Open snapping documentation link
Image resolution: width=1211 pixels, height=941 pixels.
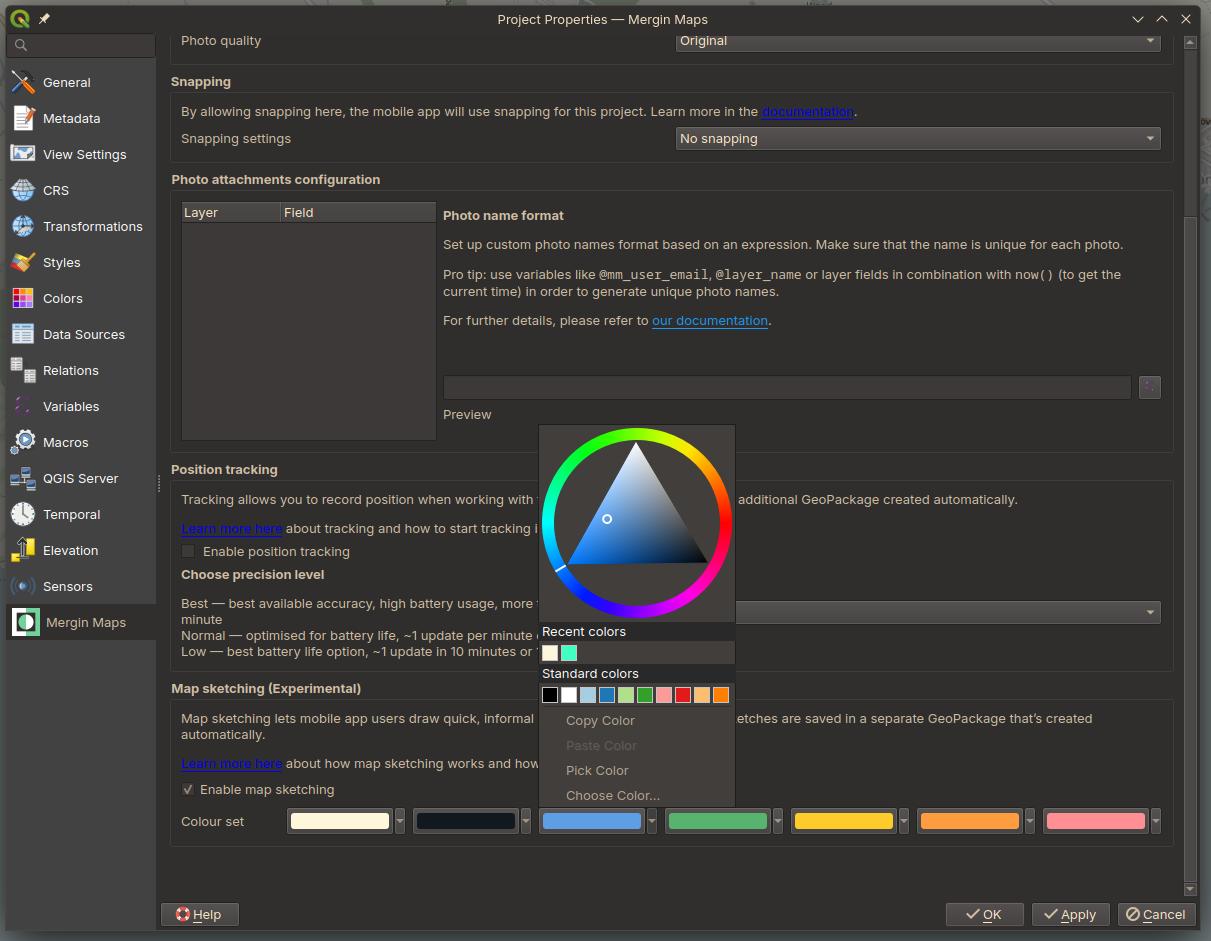click(808, 112)
